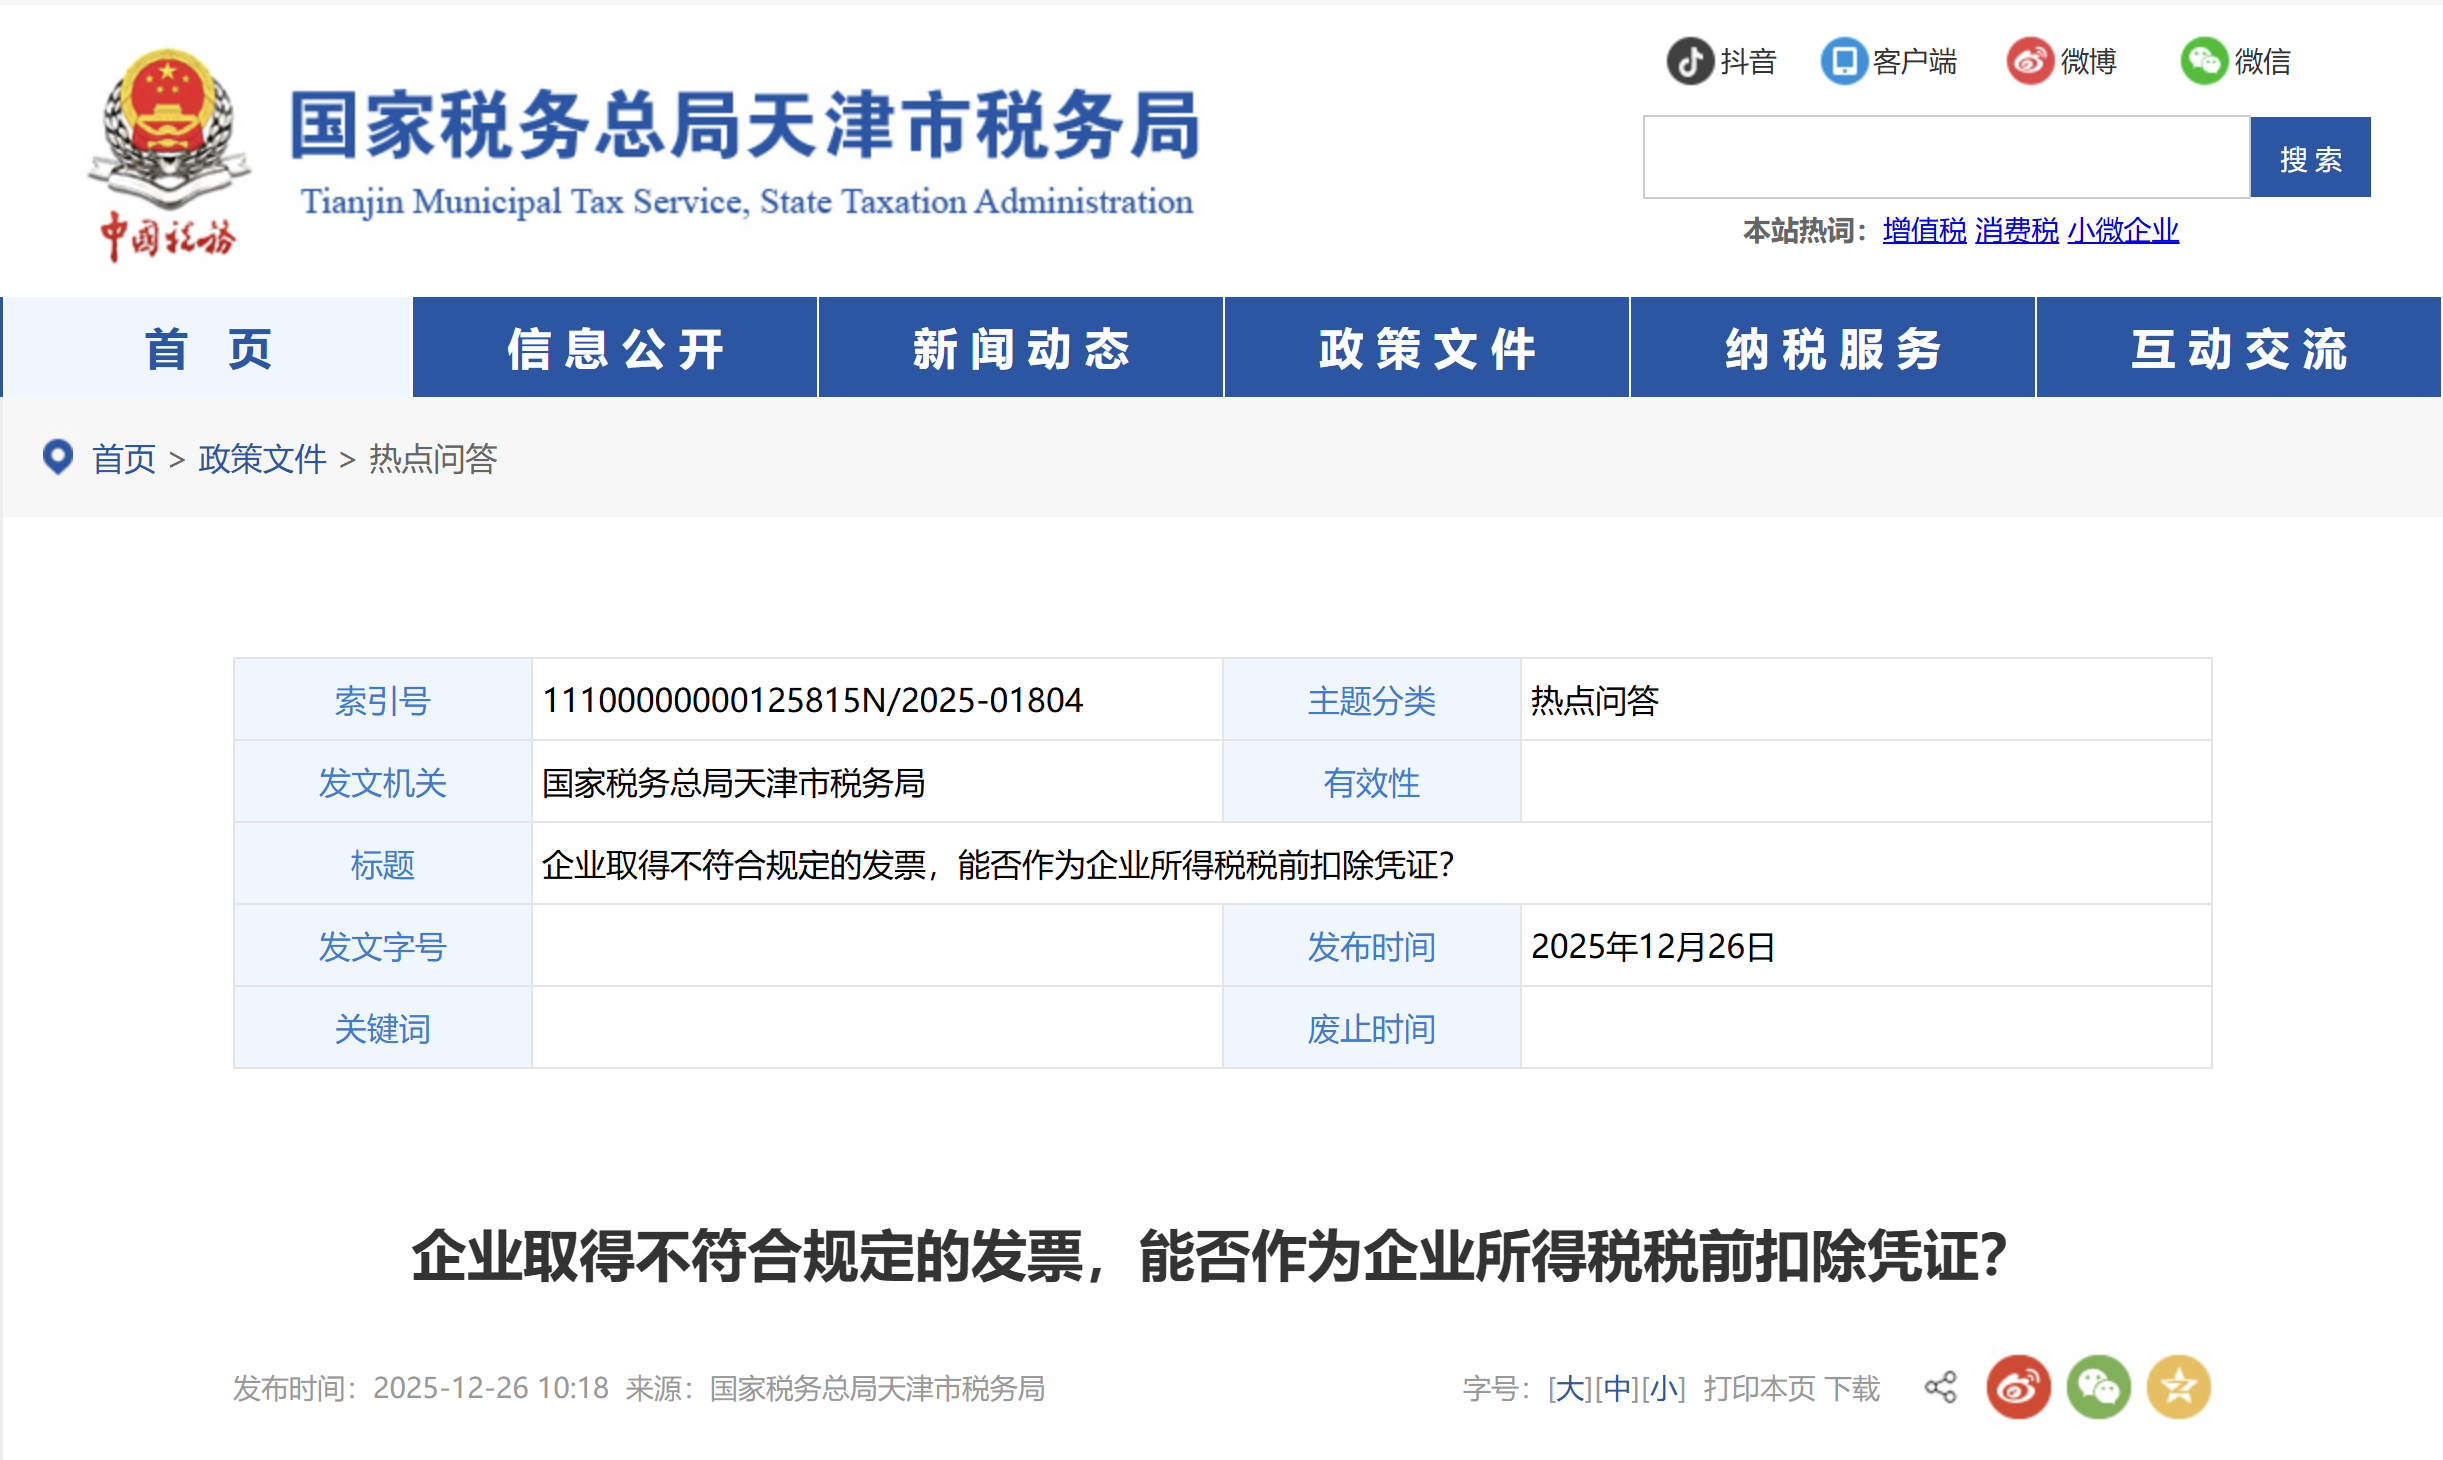The width and height of the screenshot is (2443, 1460).
Task: Click the 发文机关 value 国家税务总局天津市税务局
Action: [x=733, y=782]
